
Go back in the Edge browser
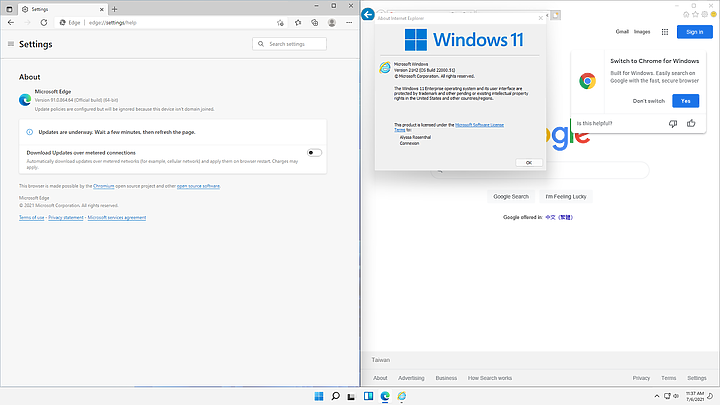(x=11, y=22)
